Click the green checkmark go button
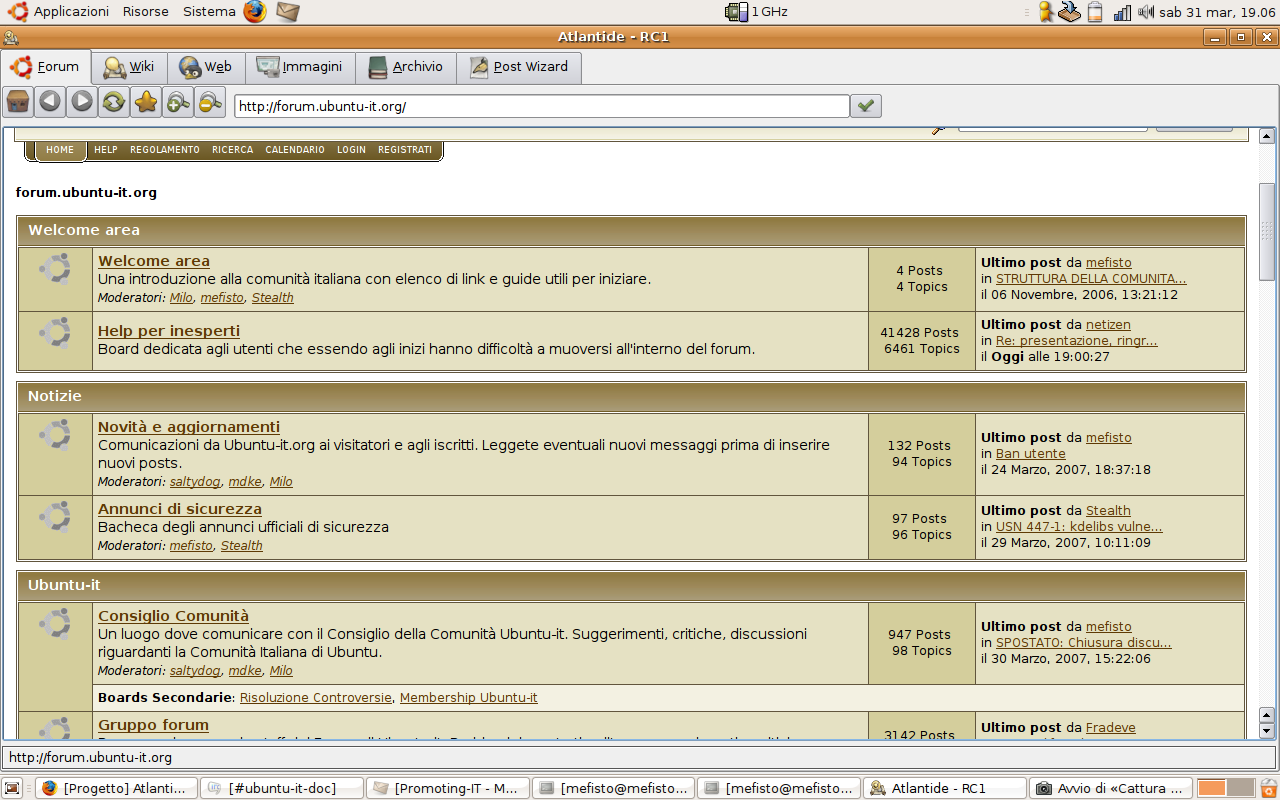Image resolution: width=1280 pixels, height=800 pixels. tap(866, 105)
